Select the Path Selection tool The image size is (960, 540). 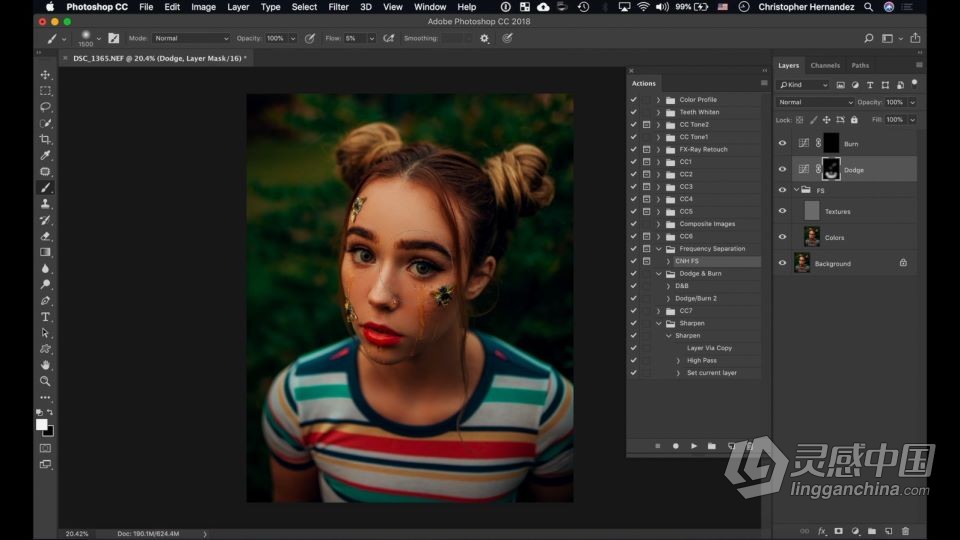[45, 333]
